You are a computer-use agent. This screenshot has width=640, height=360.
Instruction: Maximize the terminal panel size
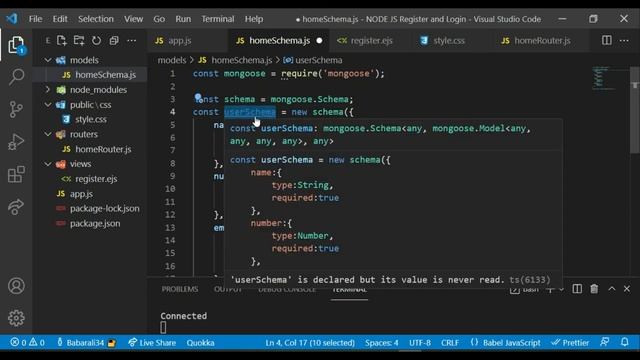[611, 289]
